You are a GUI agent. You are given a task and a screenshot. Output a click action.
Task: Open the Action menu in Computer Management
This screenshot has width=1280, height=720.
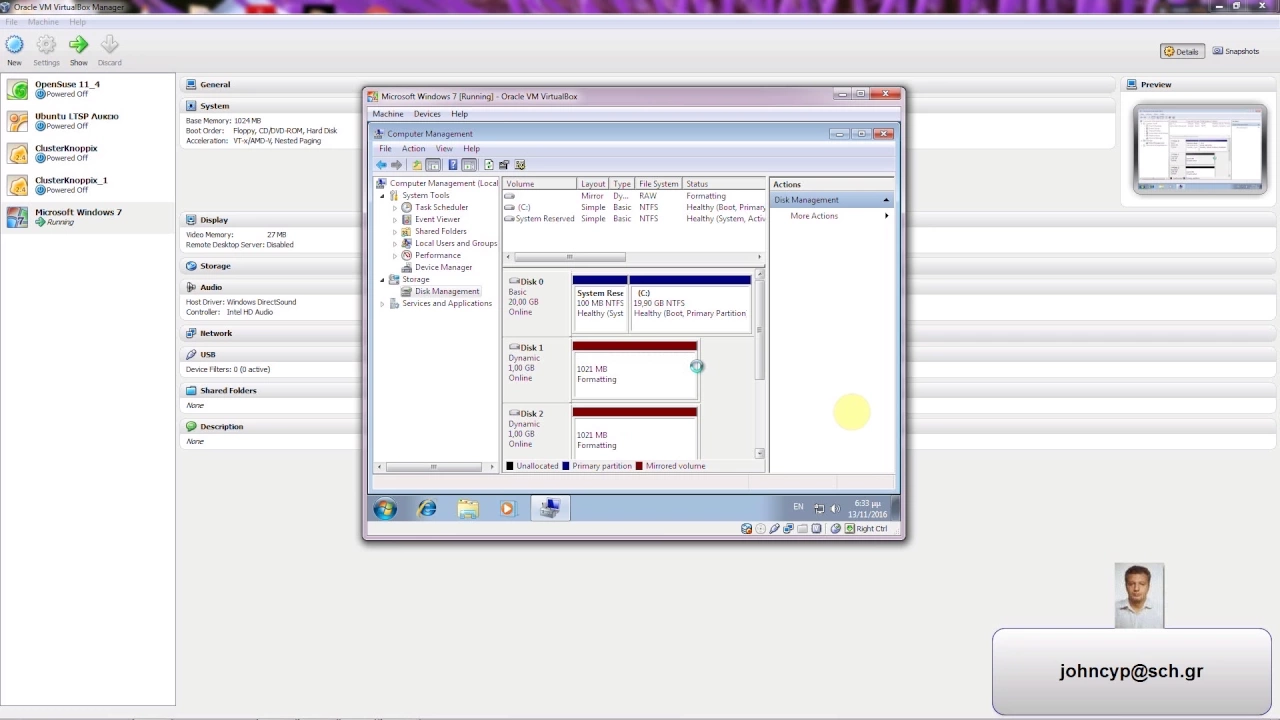coord(413,149)
